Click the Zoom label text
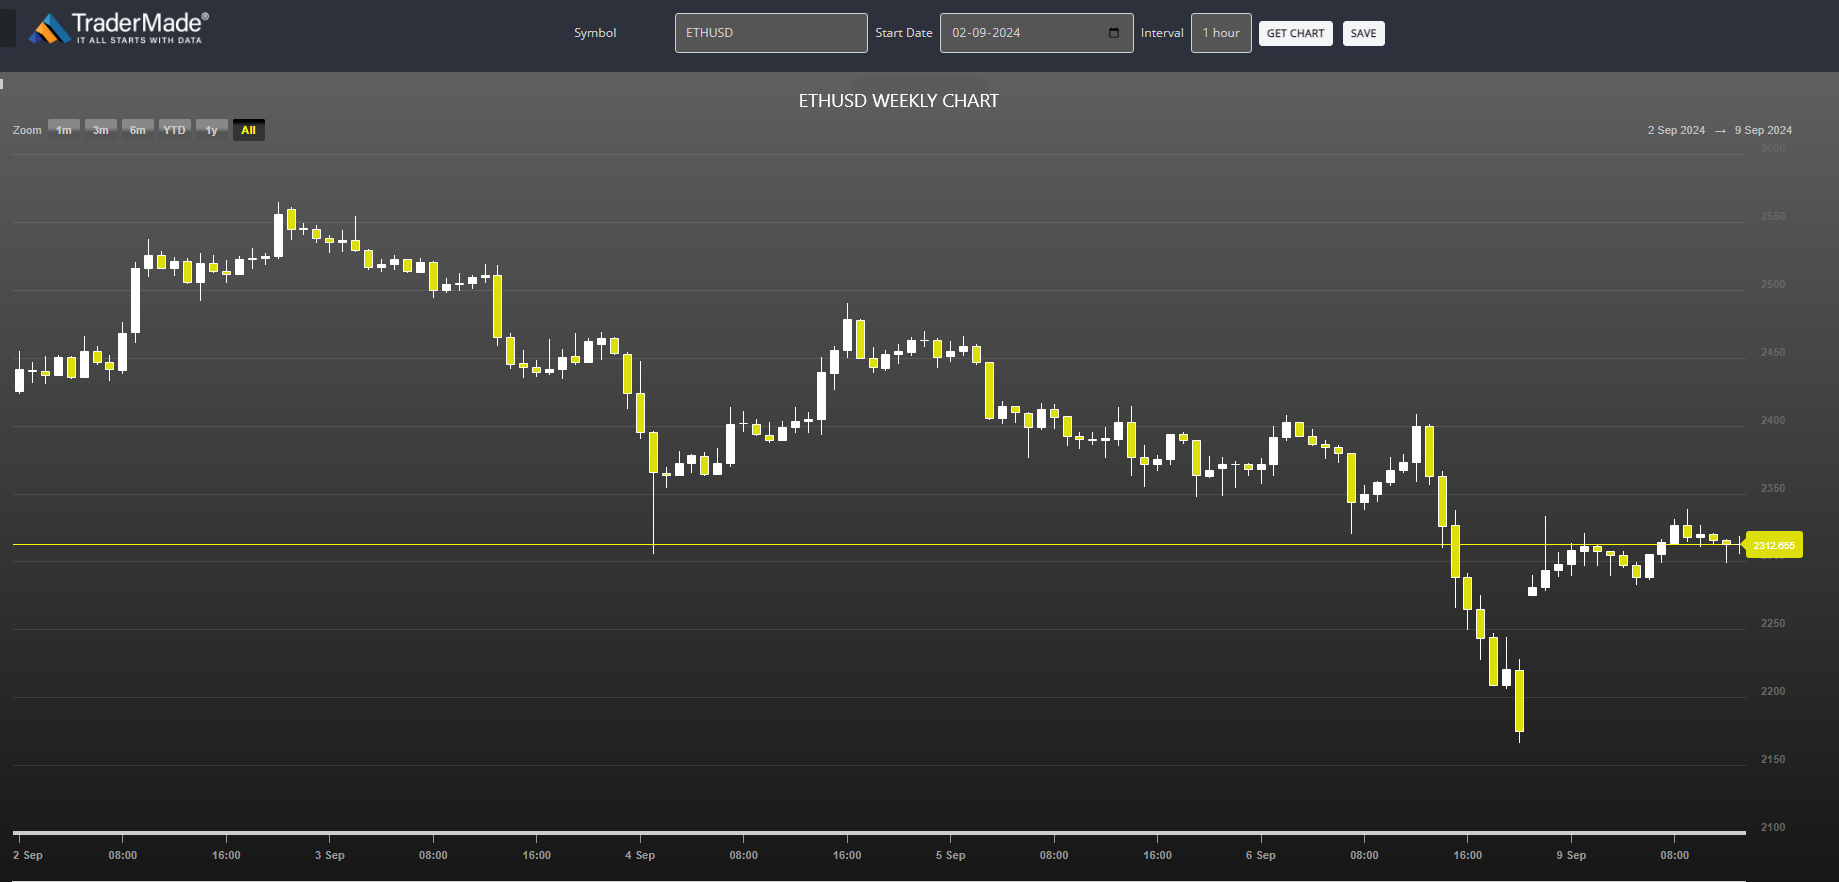 (27, 130)
